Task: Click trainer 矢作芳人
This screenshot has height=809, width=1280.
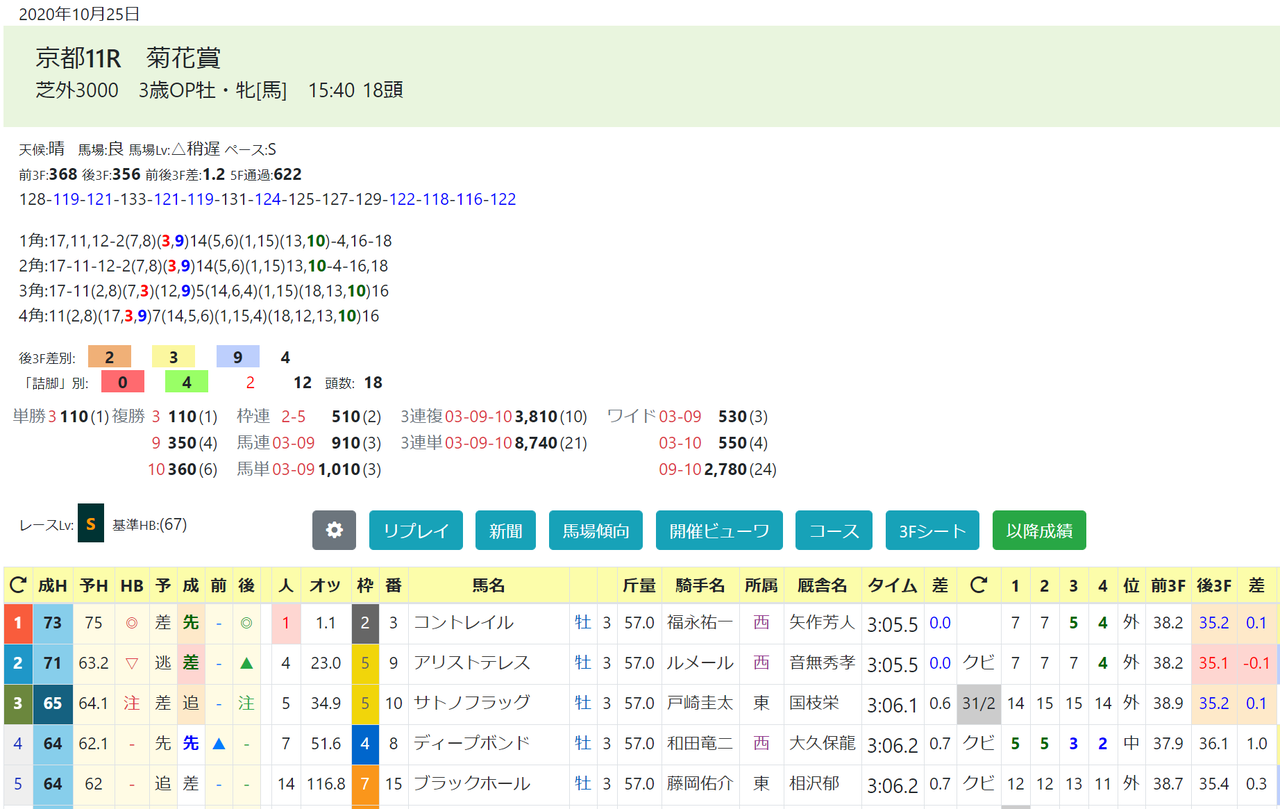Action: pyautogui.click(x=822, y=623)
